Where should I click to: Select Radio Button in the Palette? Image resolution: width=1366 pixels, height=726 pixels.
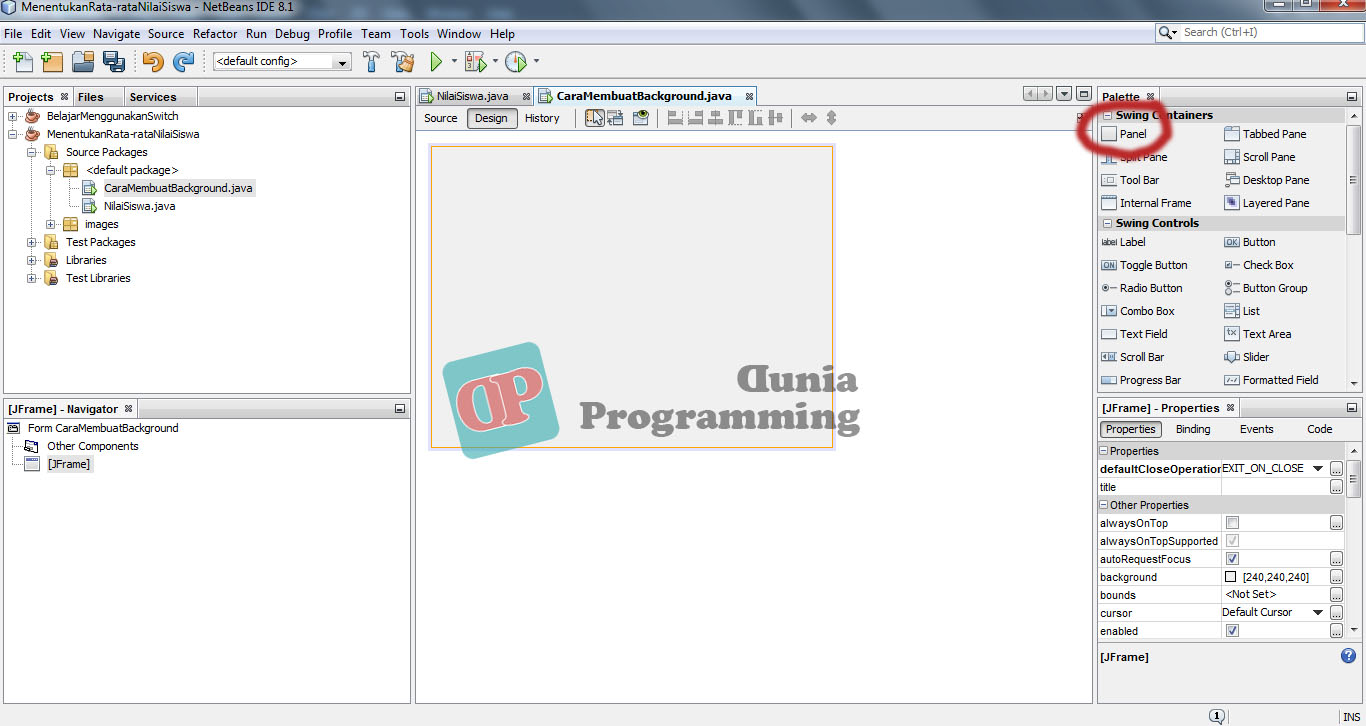point(1141,288)
